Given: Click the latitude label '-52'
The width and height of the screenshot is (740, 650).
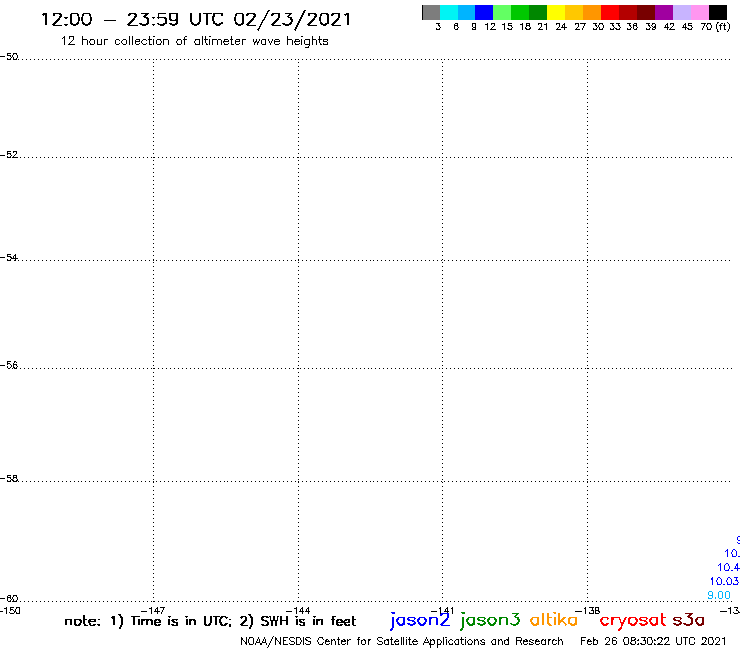Looking at the screenshot, I should click(x=9, y=155).
